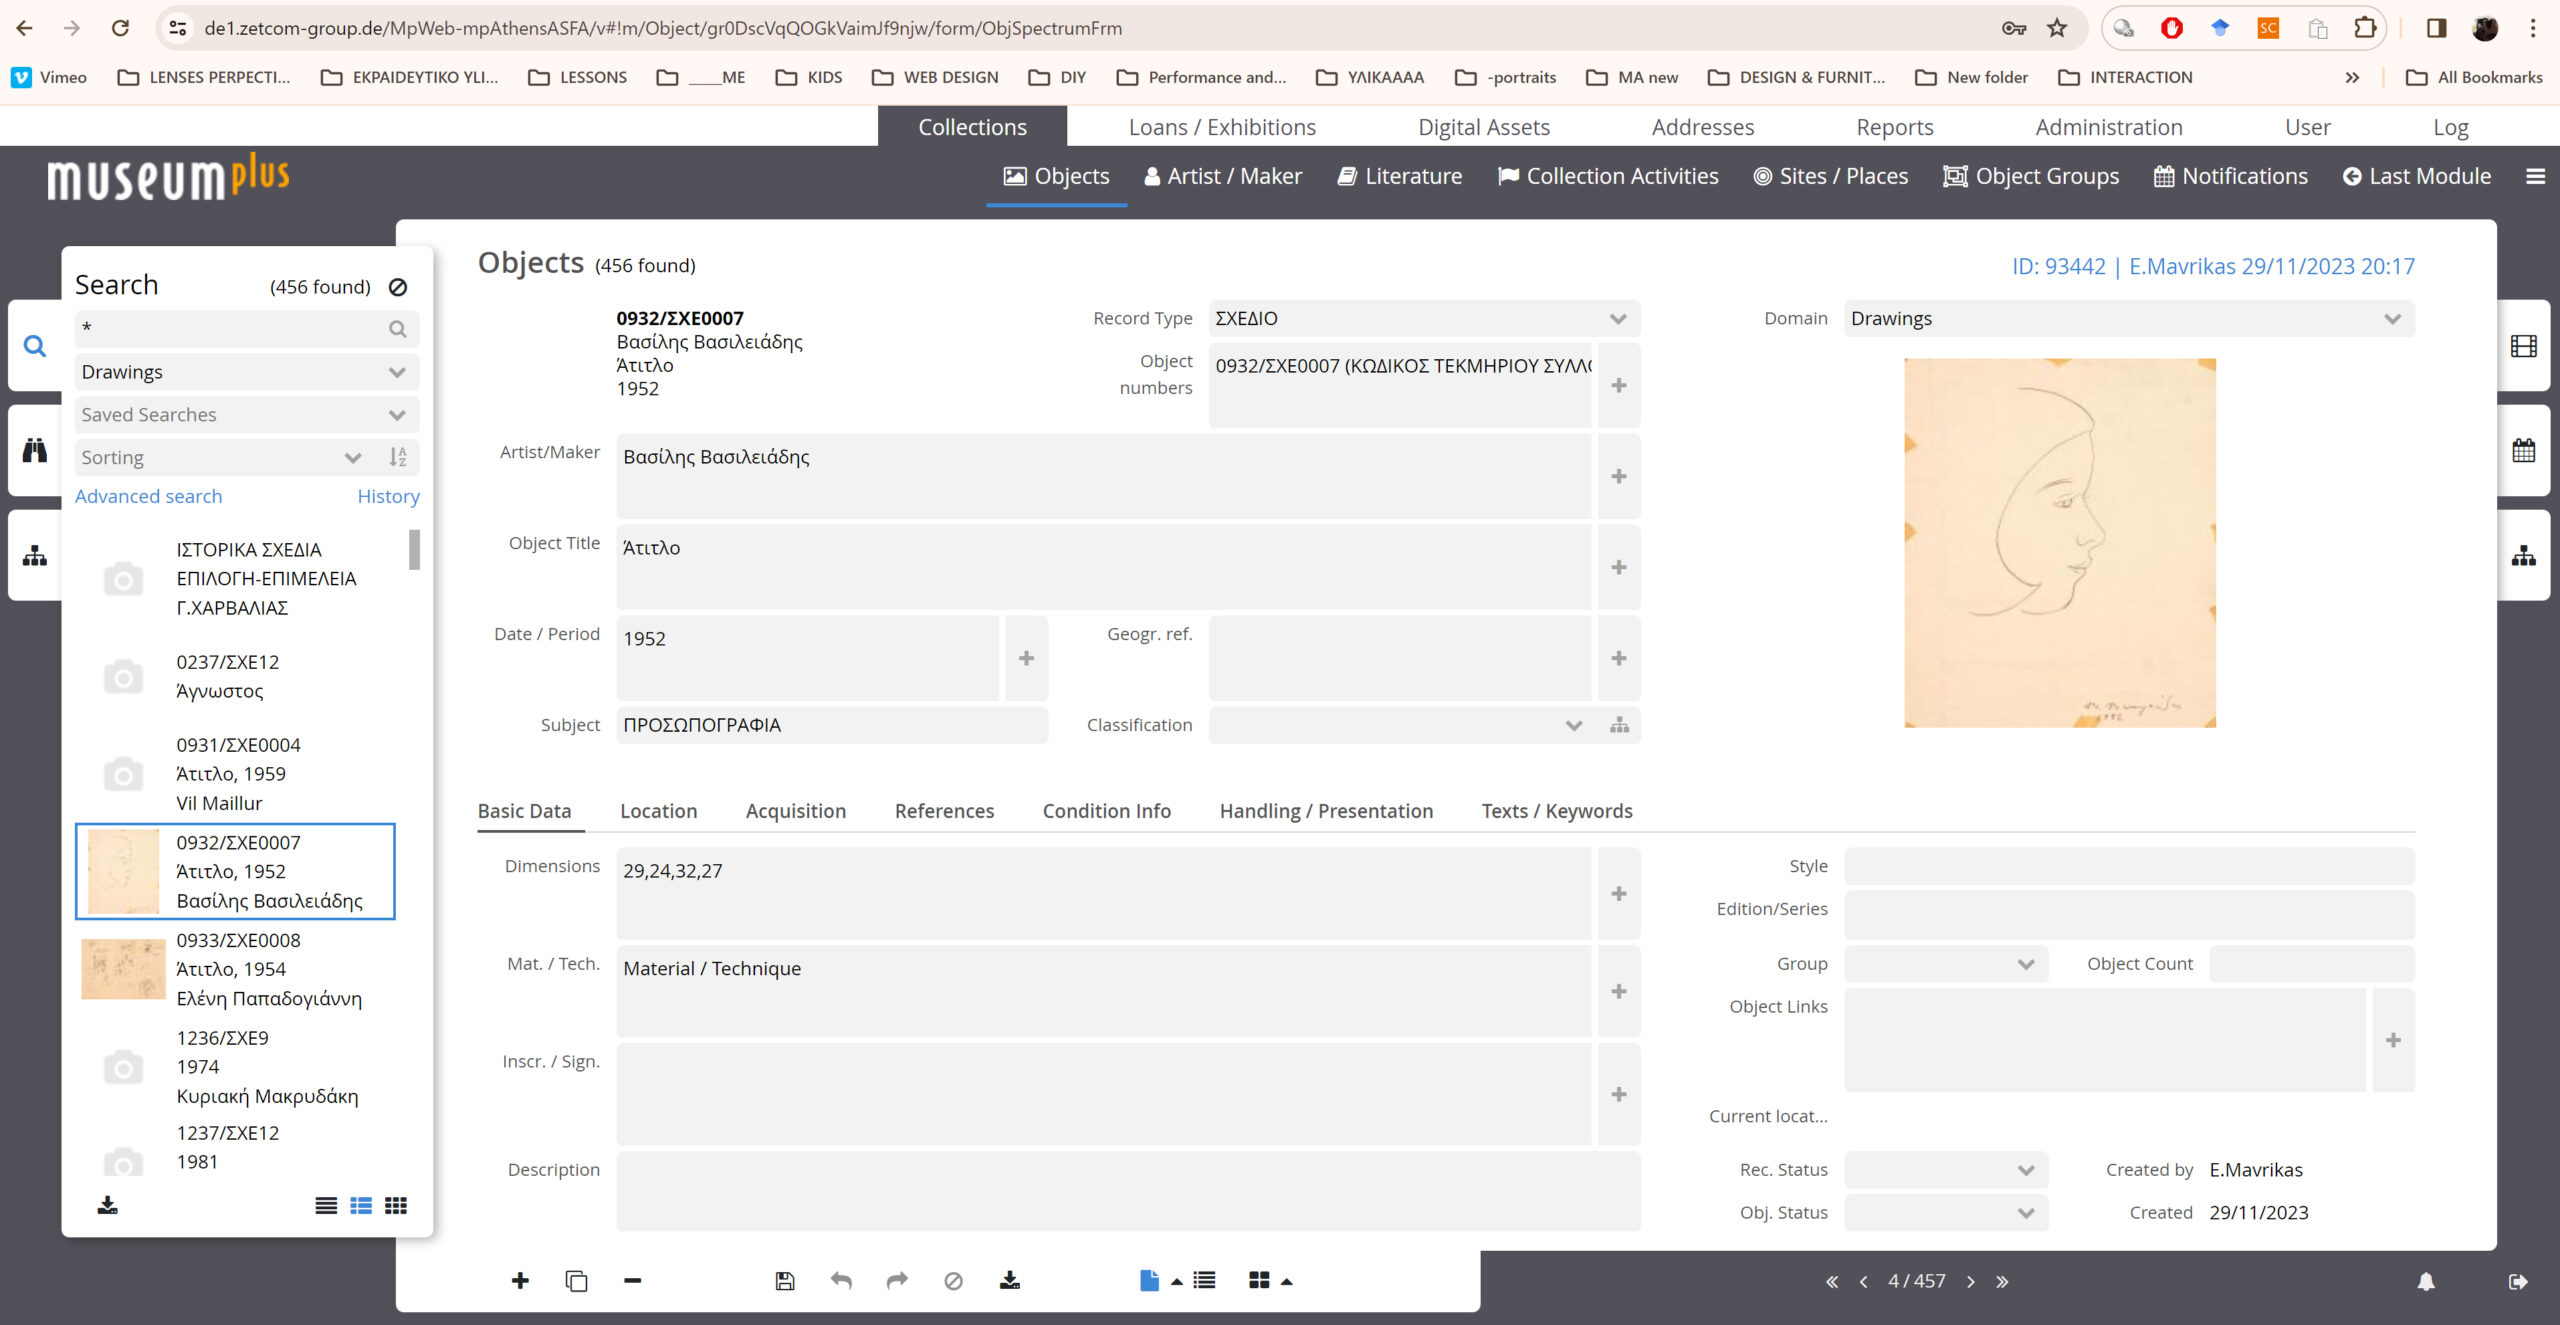
Task: Click the History link
Action: coord(388,496)
